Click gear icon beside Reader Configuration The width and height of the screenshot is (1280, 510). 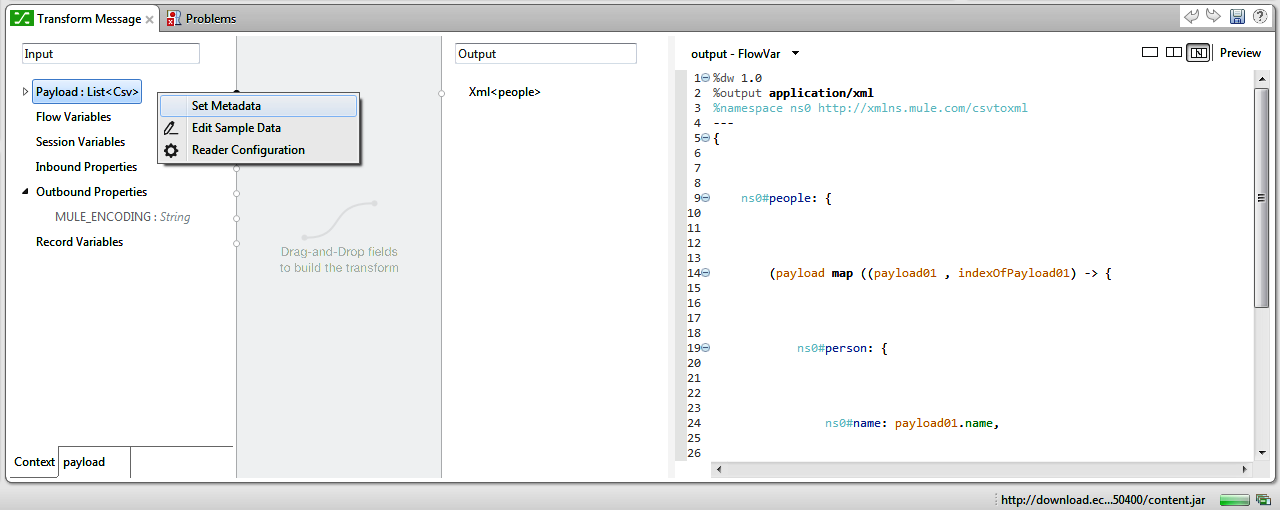pyautogui.click(x=172, y=150)
